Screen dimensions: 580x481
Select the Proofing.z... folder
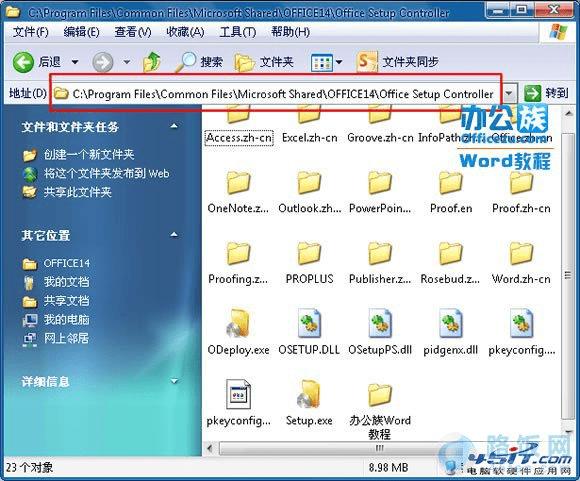click(x=238, y=263)
